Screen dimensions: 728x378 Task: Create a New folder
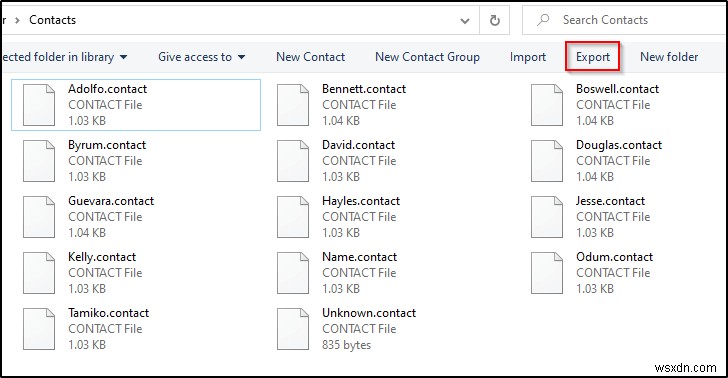click(669, 57)
